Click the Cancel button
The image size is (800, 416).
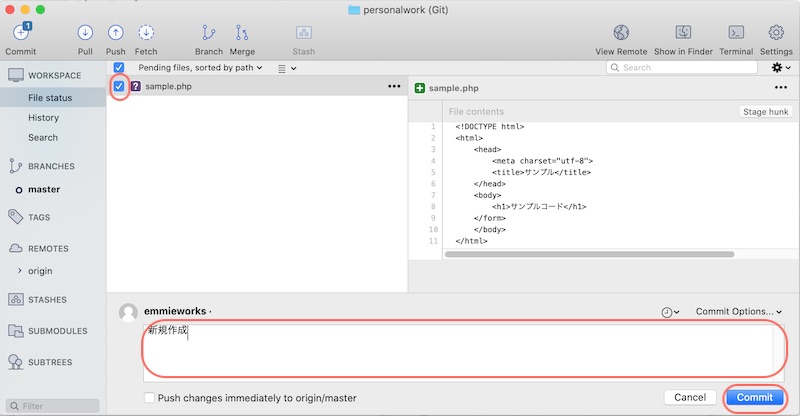coord(690,397)
